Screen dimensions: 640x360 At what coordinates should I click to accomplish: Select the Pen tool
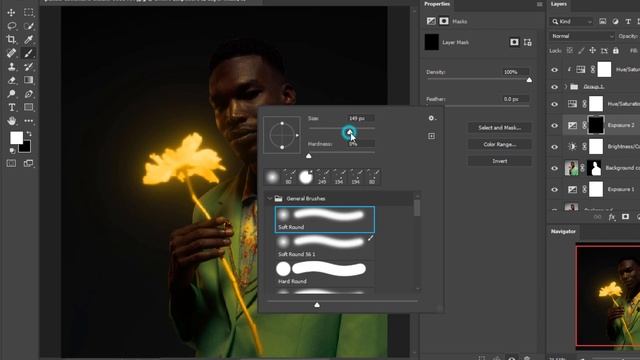click(x=29, y=94)
